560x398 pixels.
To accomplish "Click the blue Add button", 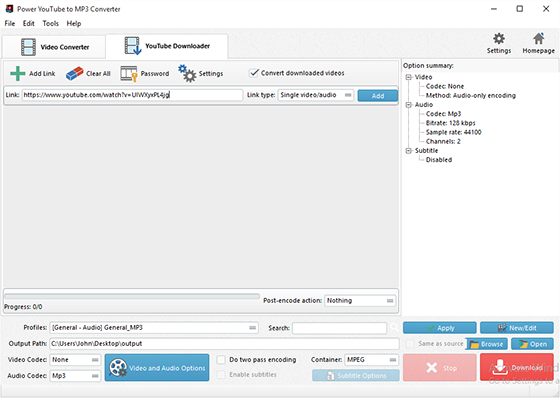I will coord(378,95).
